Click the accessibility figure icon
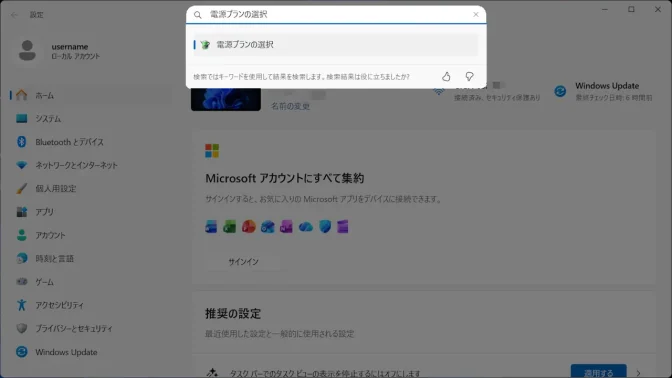Viewport: 672px width, 378px height. point(21,305)
